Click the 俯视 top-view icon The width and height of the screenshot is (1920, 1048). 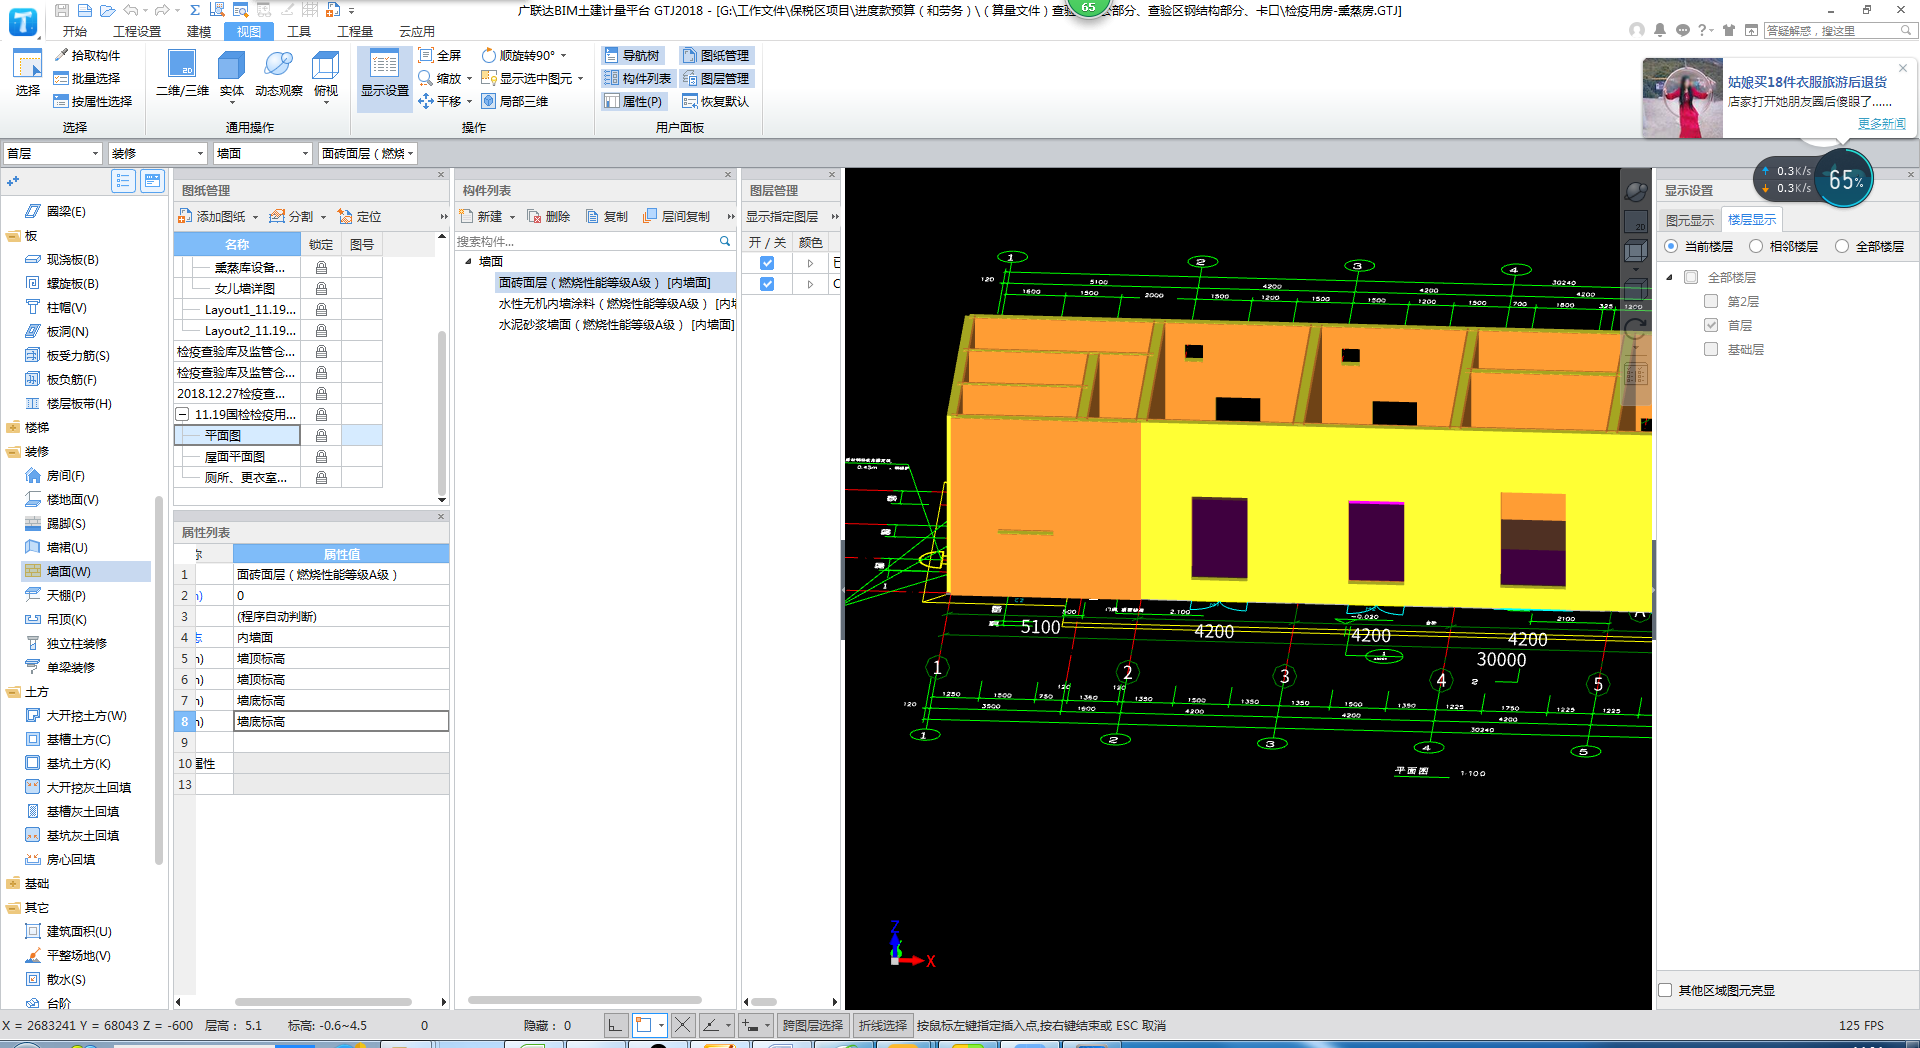pos(326,65)
